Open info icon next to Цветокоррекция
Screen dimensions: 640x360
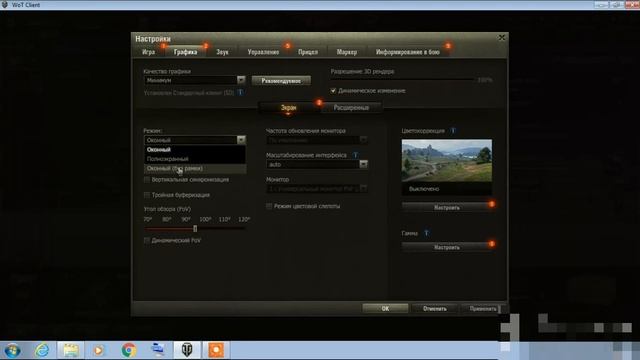[453, 131]
